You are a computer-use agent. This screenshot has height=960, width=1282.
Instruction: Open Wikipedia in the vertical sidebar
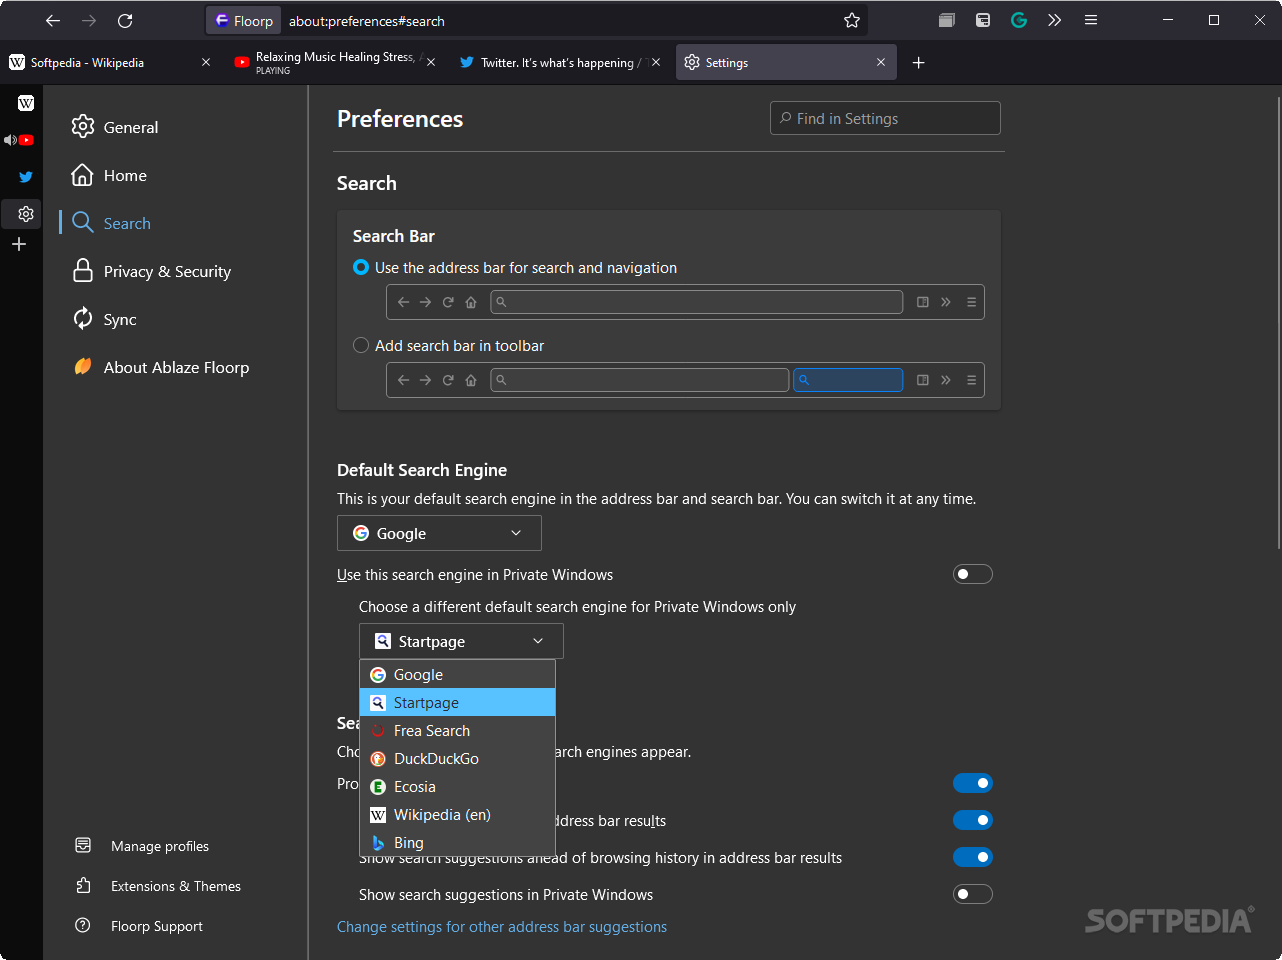click(x=26, y=103)
